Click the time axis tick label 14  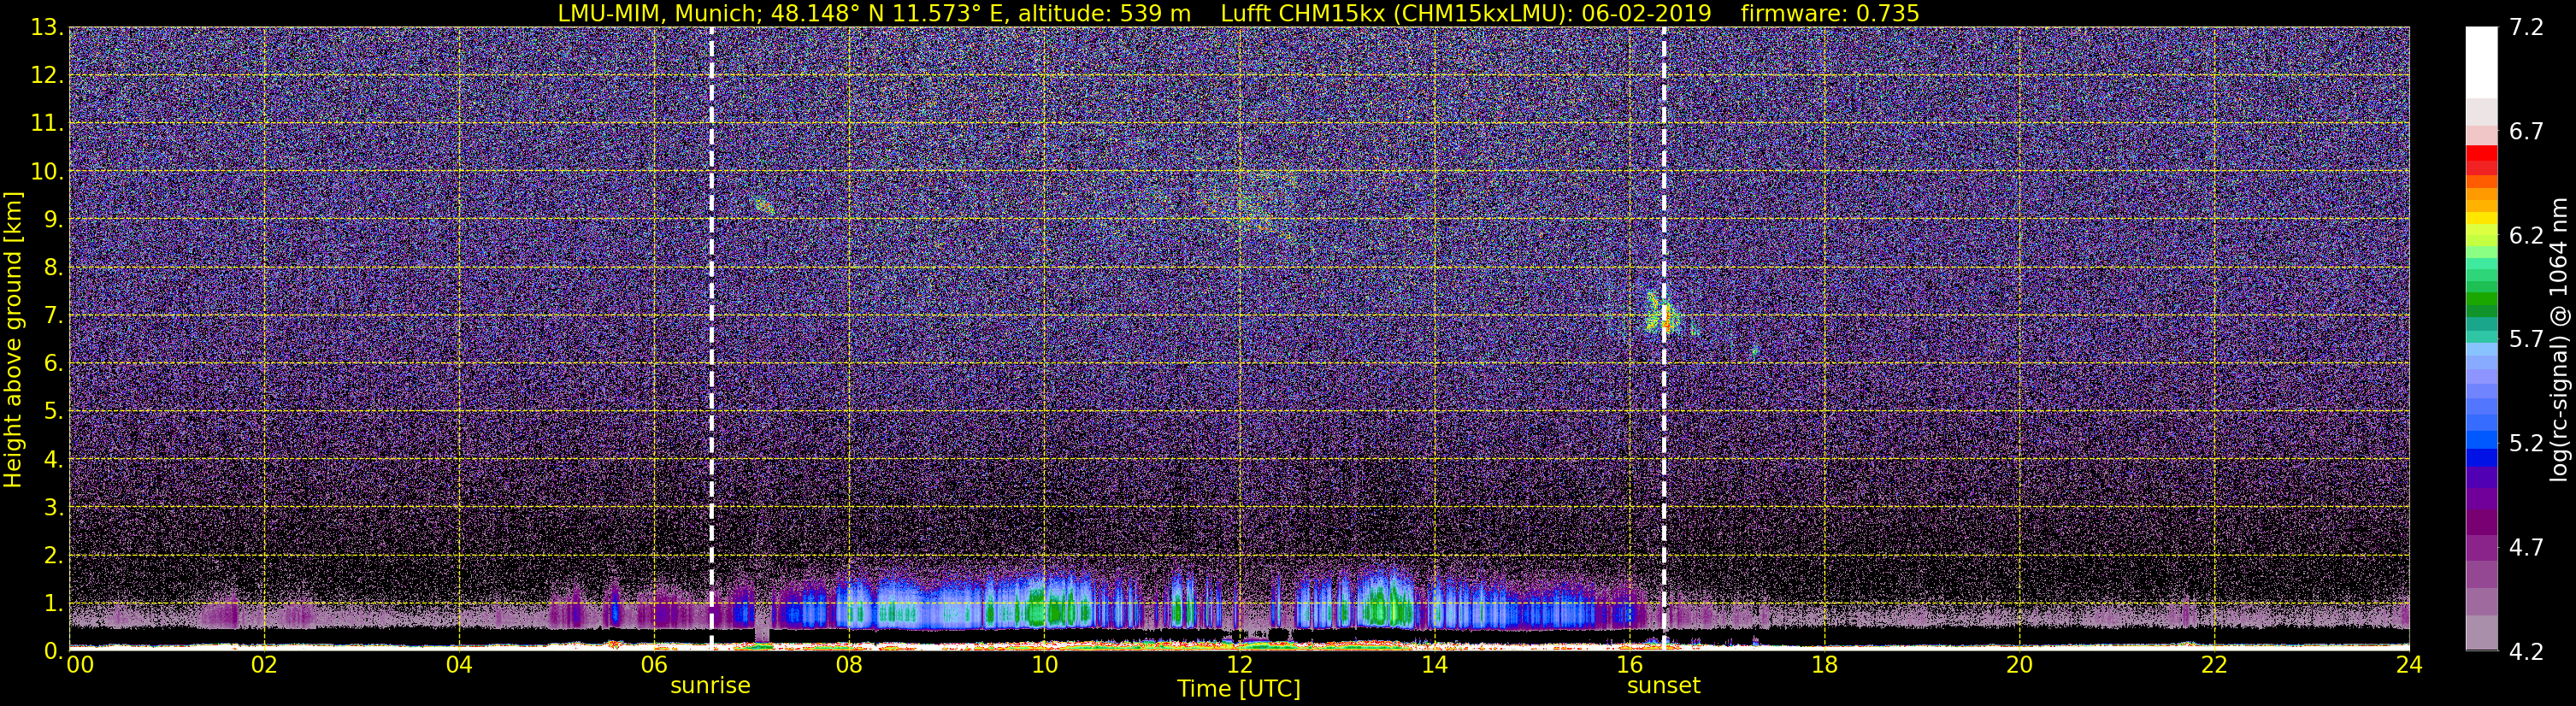coord(1434,665)
